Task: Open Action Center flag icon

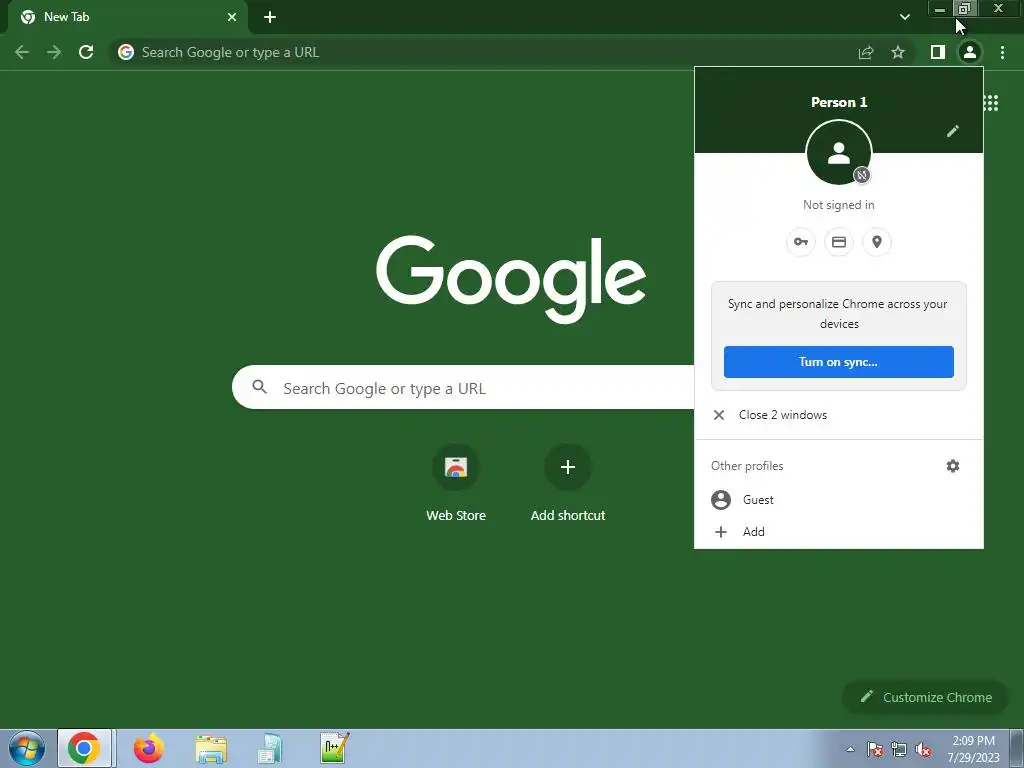Action: tap(875, 749)
